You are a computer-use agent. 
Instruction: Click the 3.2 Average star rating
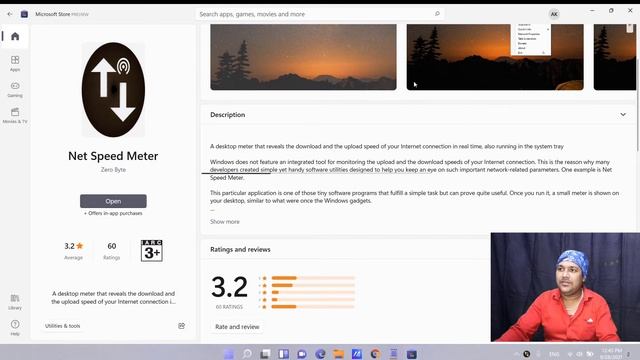73,251
